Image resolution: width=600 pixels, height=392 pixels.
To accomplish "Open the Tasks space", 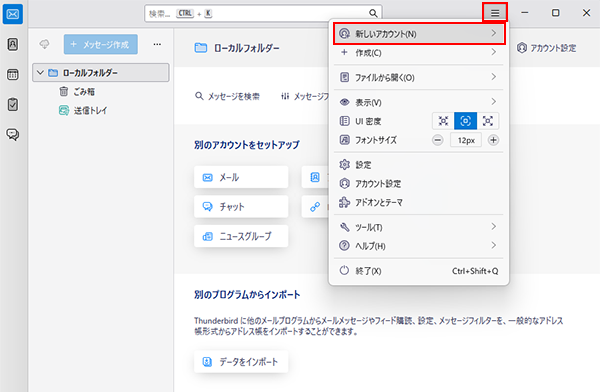I will 13,104.
